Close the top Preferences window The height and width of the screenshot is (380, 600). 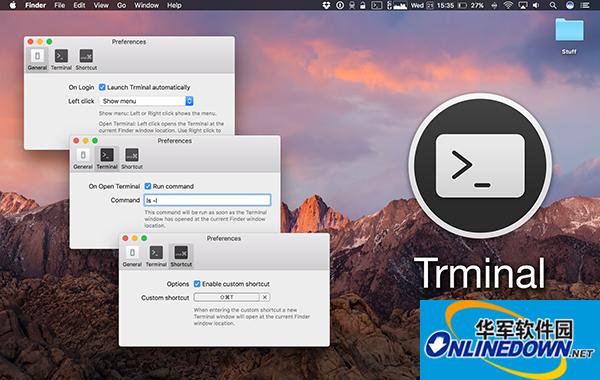31,42
